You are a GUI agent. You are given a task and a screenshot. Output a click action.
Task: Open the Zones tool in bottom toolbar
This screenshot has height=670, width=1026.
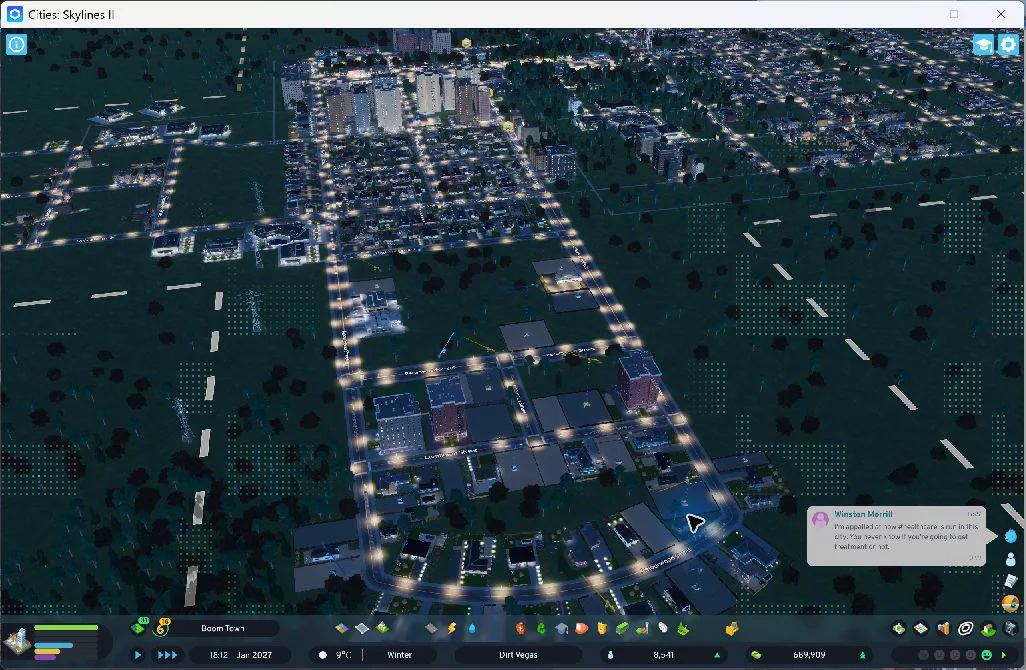(x=342, y=629)
